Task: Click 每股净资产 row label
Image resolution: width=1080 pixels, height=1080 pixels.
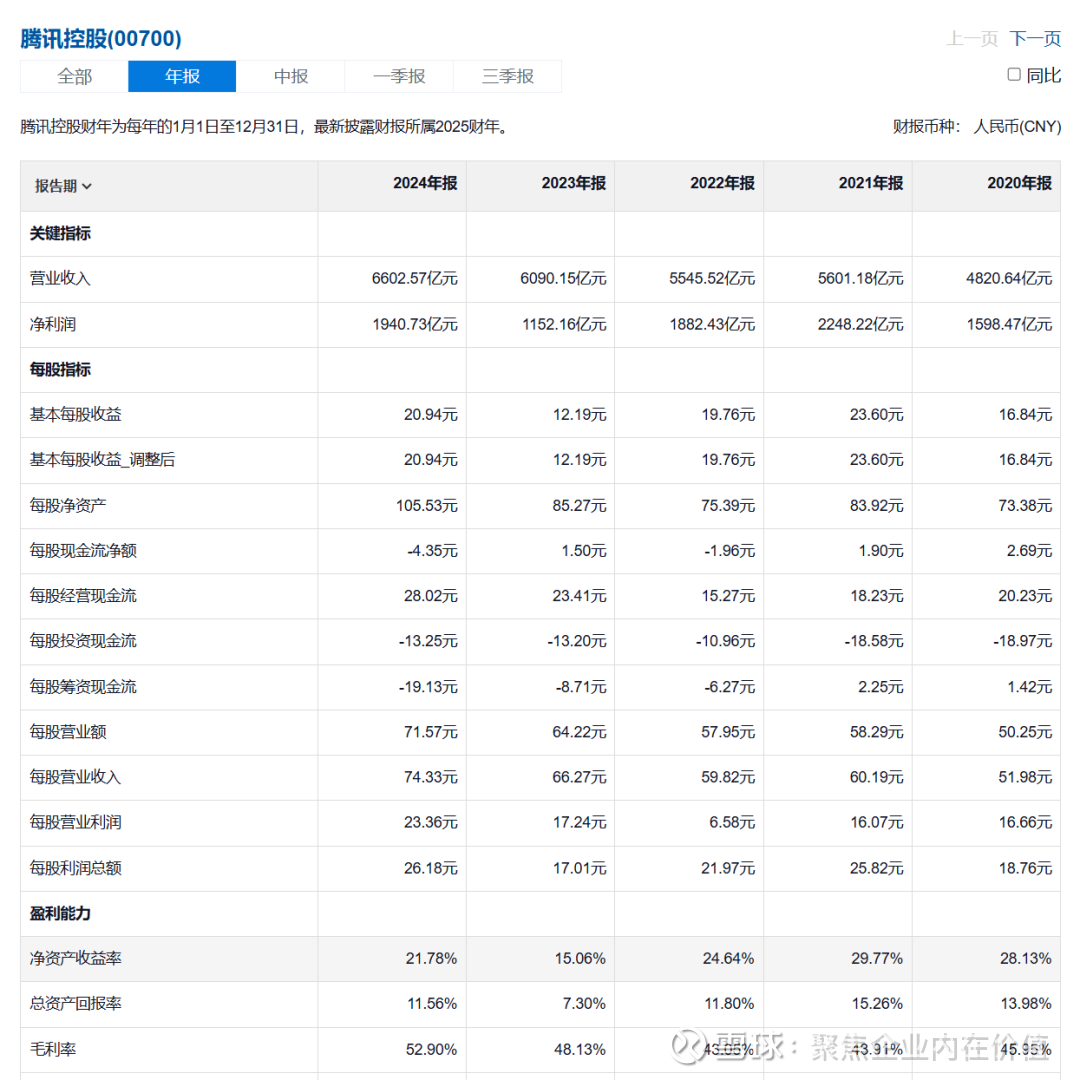Action: 68,506
